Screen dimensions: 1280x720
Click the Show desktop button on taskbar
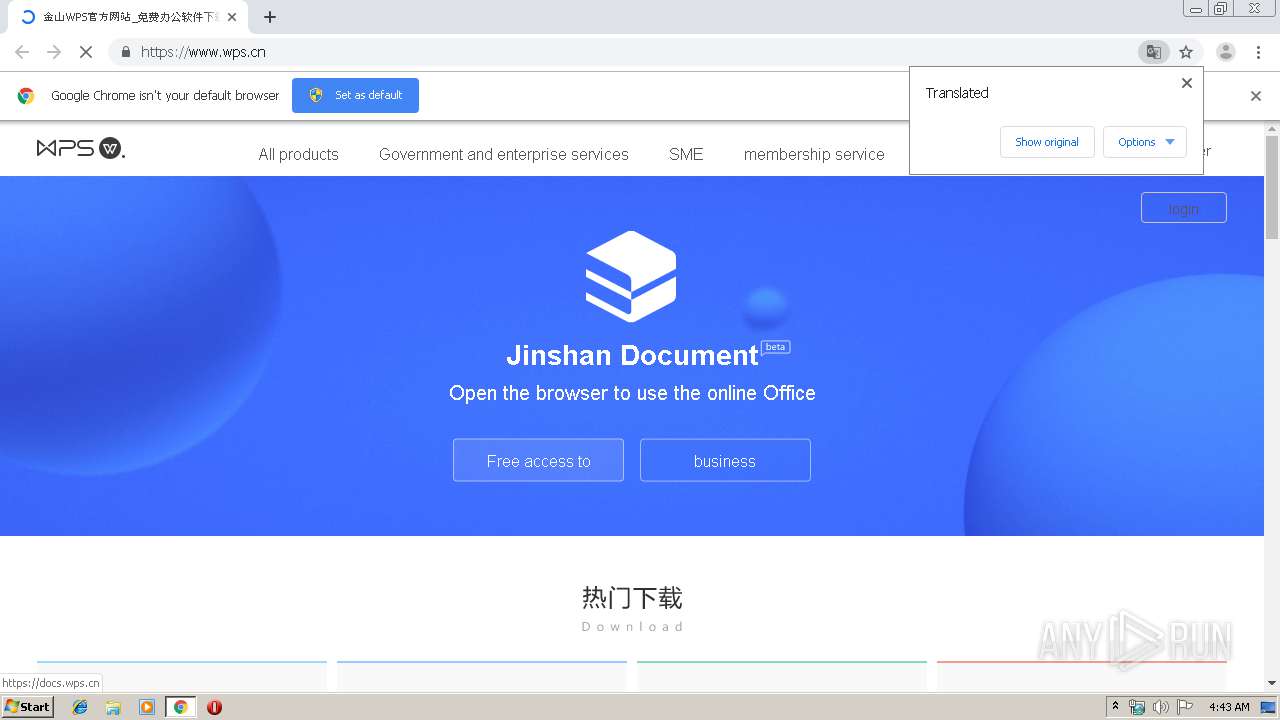[x=1269, y=707]
